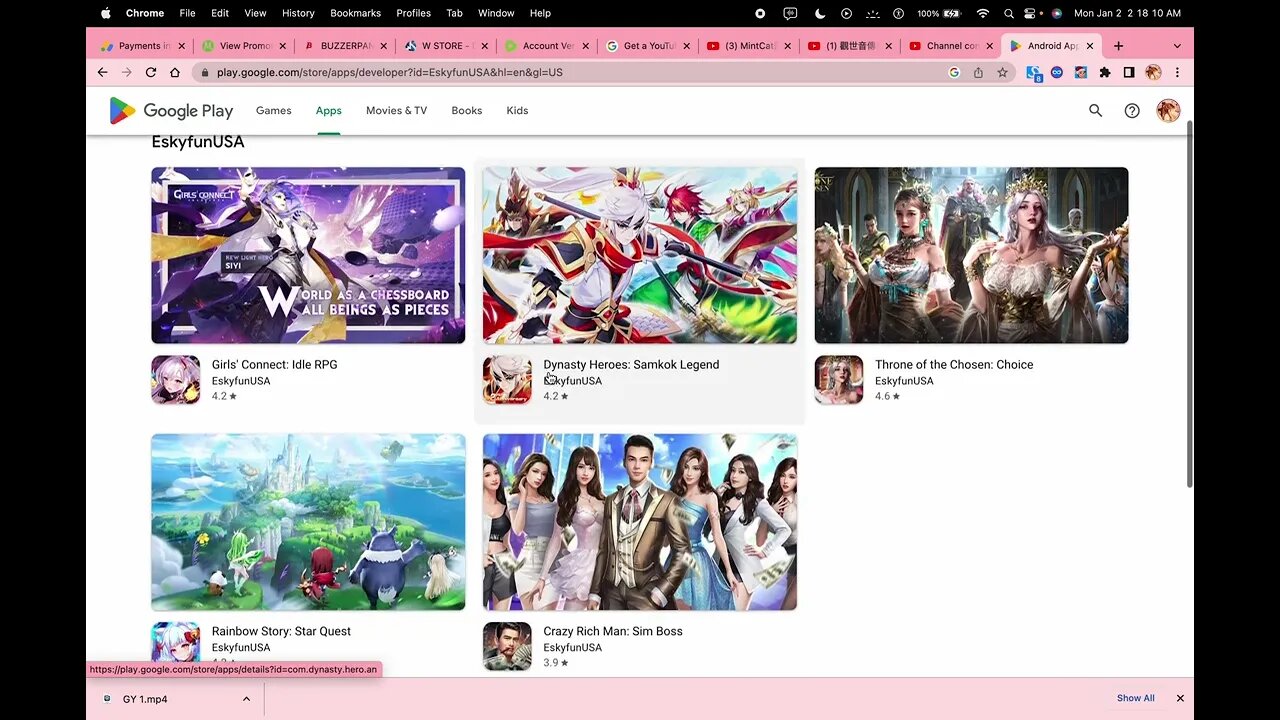Go to the browser home page
Viewport: 1280px width, 720px height.
[x=175, y=72]
